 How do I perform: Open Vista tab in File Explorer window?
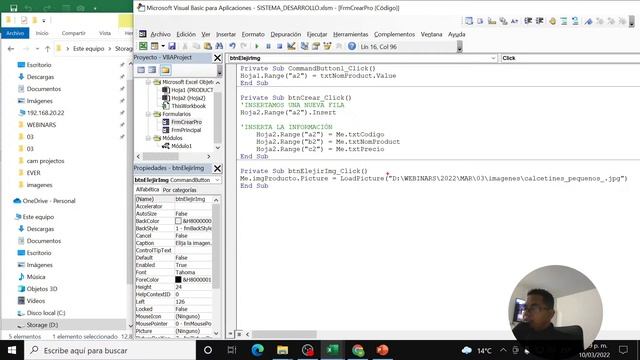[x=105, y=33]
